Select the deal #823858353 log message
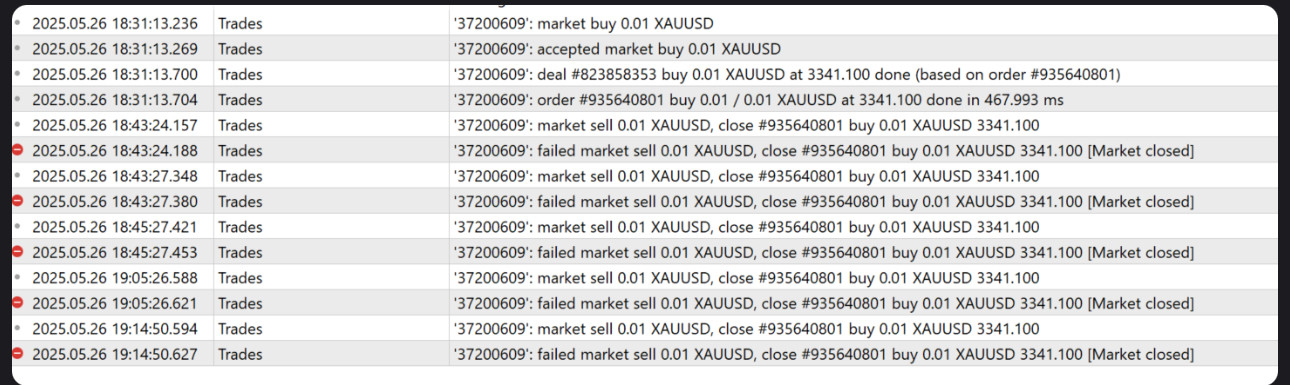The height and width of the screenshot is (385, 1290). tap(786, 74)
